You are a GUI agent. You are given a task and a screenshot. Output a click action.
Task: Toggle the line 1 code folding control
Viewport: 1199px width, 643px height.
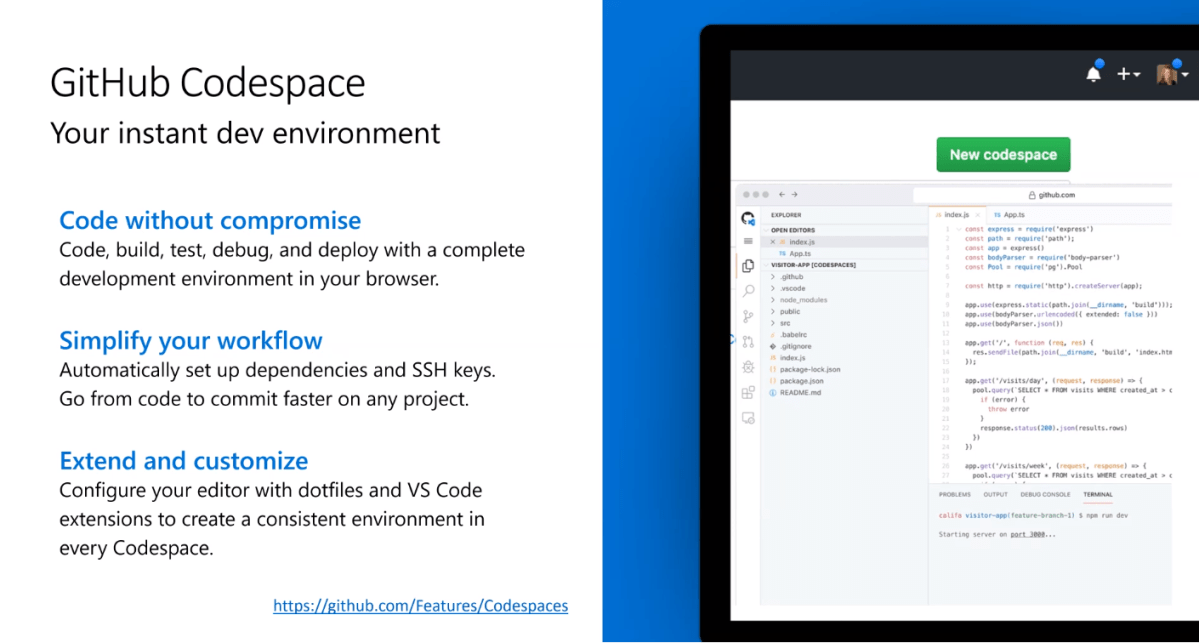(959, 229)
